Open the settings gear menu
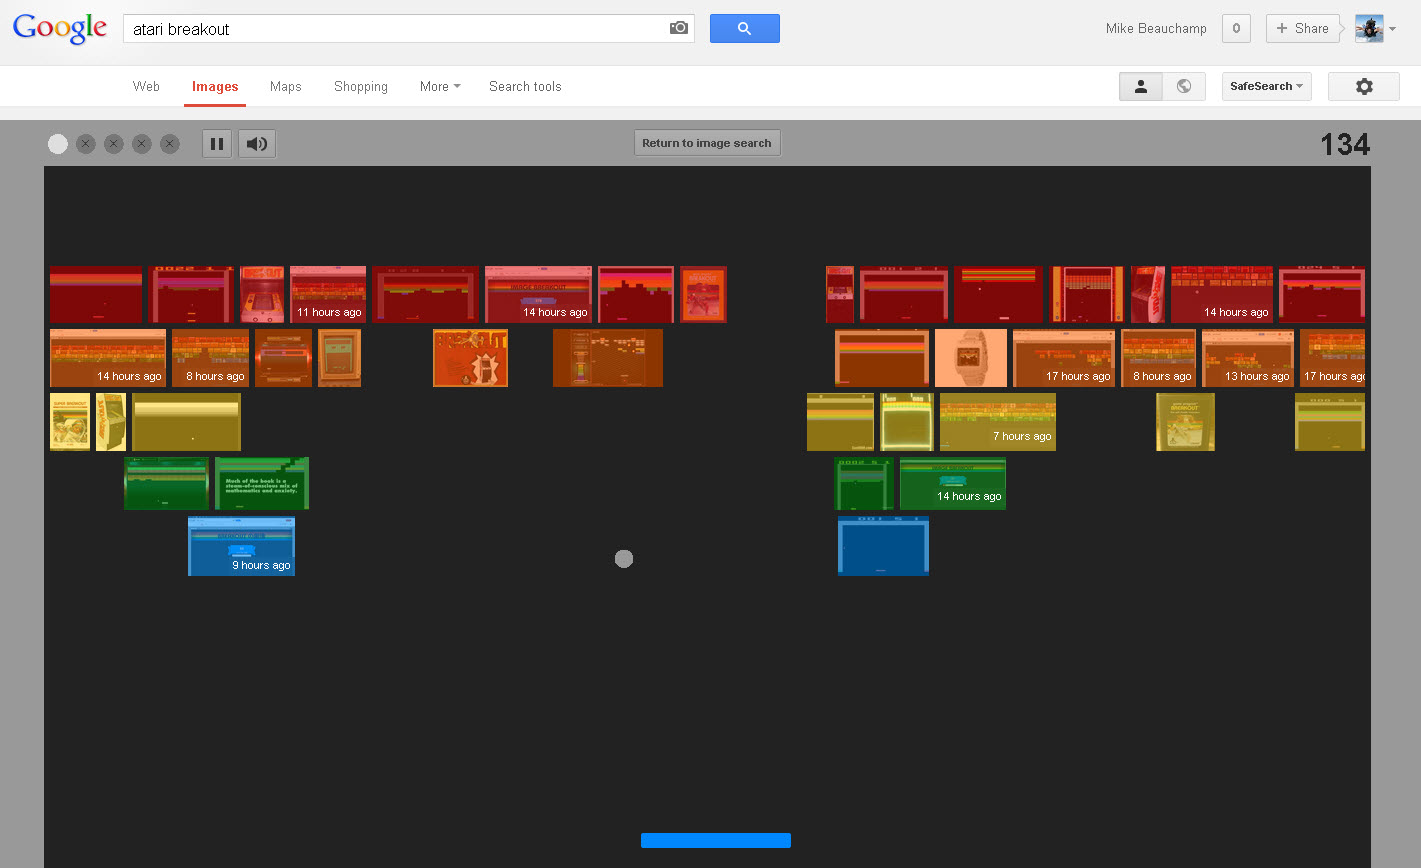This screenshot has width=1421, height=868. point(1363,87)
